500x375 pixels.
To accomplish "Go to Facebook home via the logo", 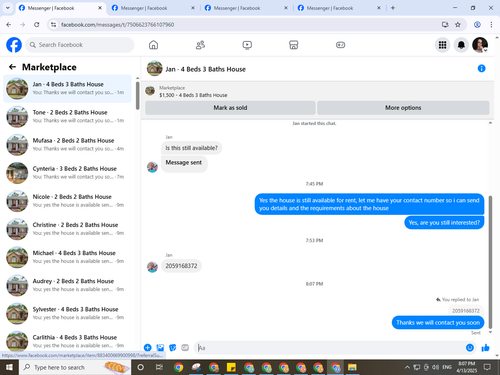I will click(14, 45).
